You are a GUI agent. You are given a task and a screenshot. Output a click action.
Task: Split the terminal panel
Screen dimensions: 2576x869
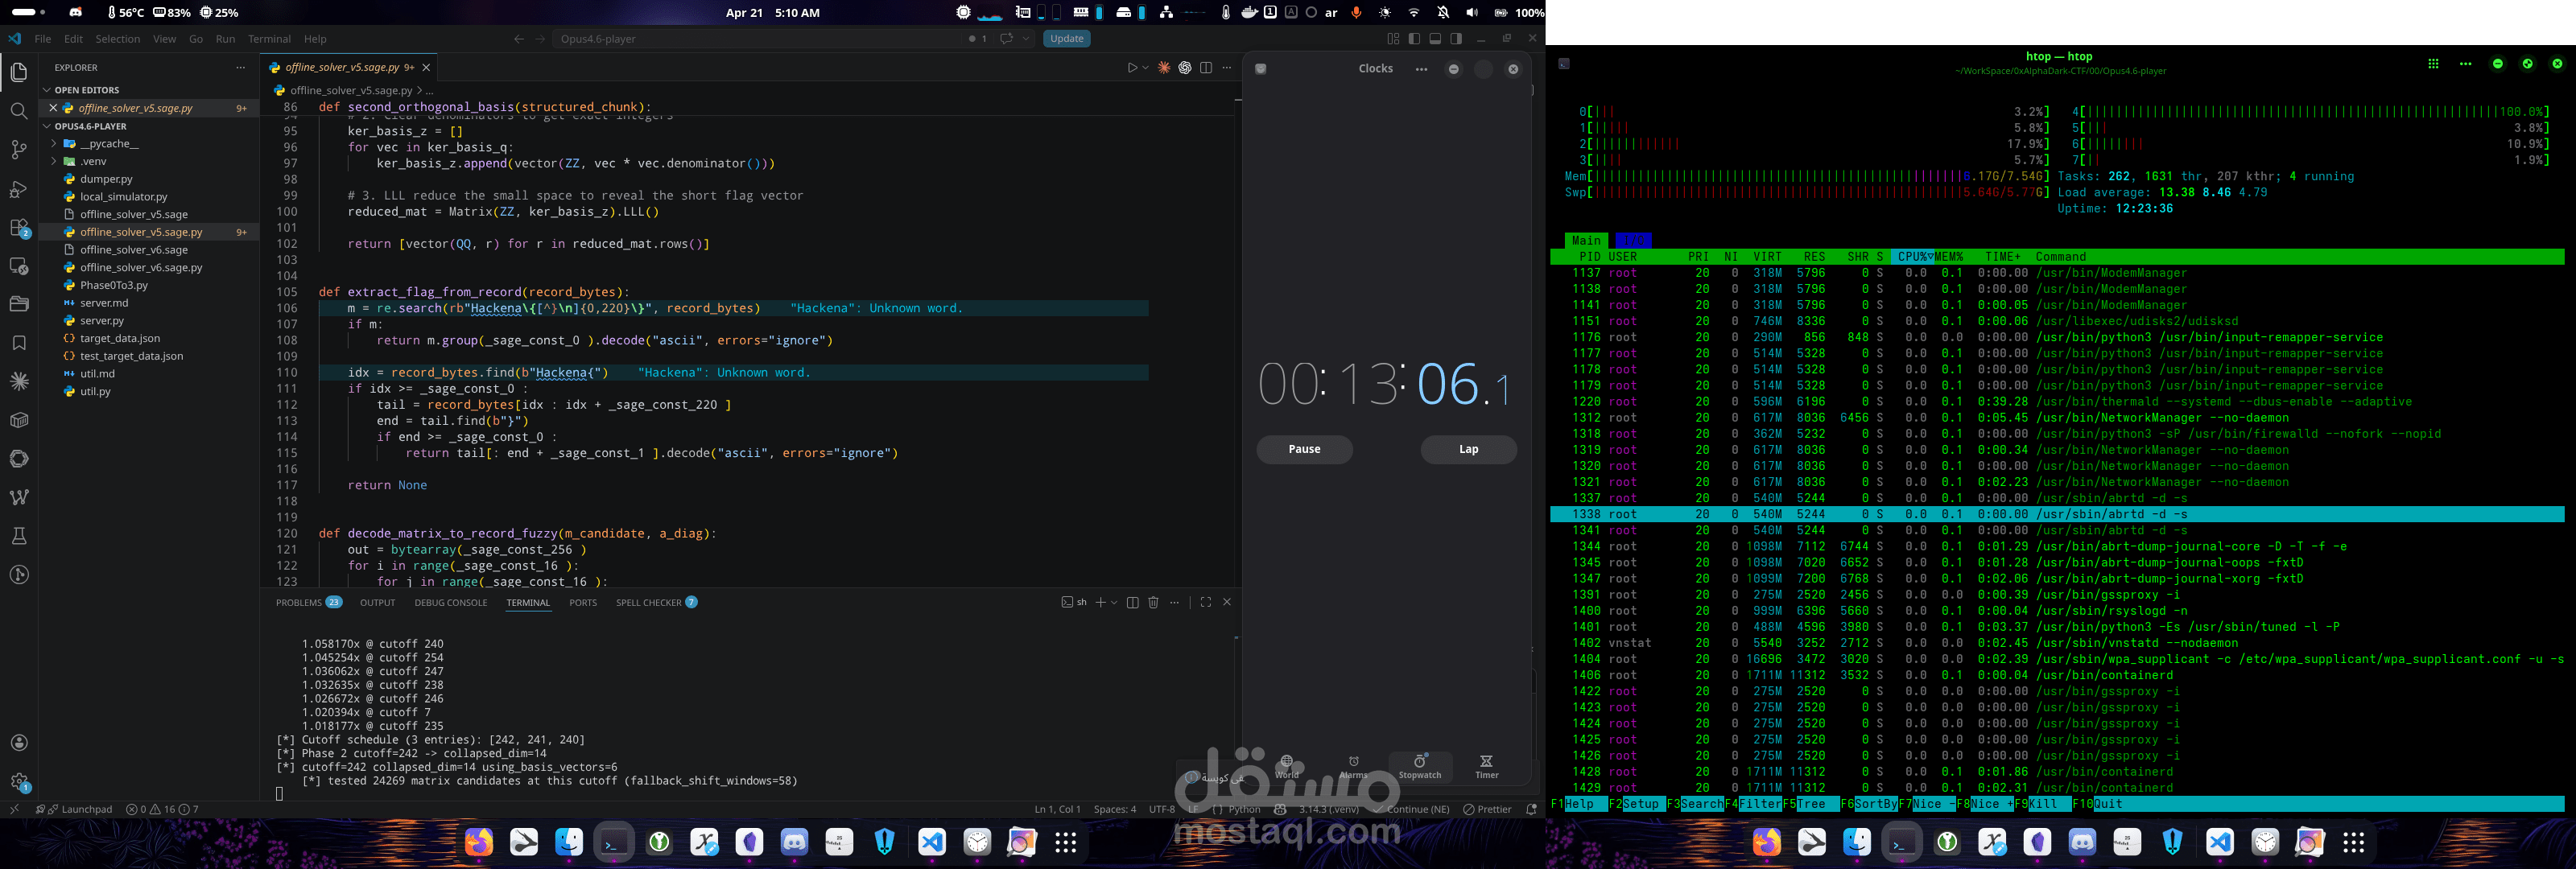[x=1132, y=602]
